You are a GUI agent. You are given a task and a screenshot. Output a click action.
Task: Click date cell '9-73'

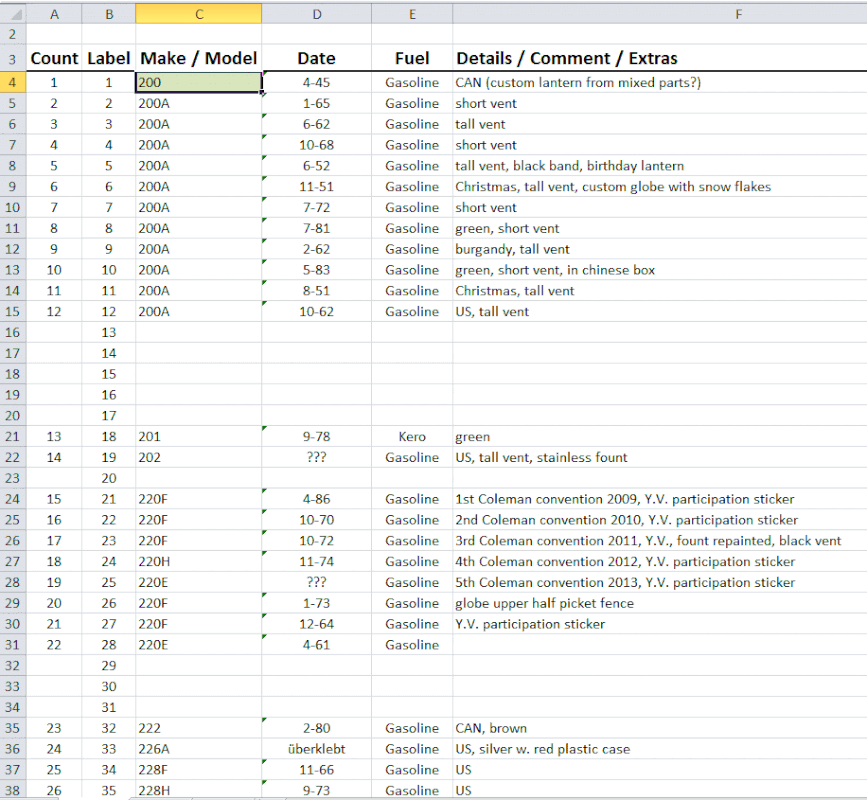(316, 790)
